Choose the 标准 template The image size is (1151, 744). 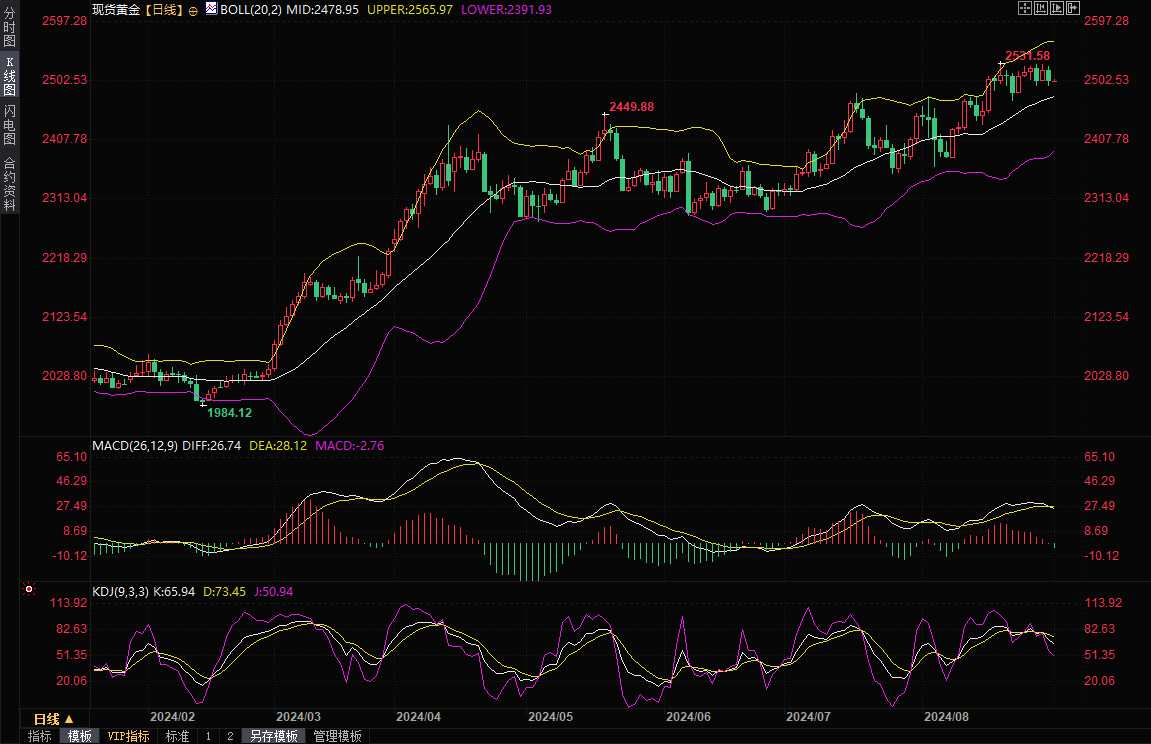(x=177, y=736)
